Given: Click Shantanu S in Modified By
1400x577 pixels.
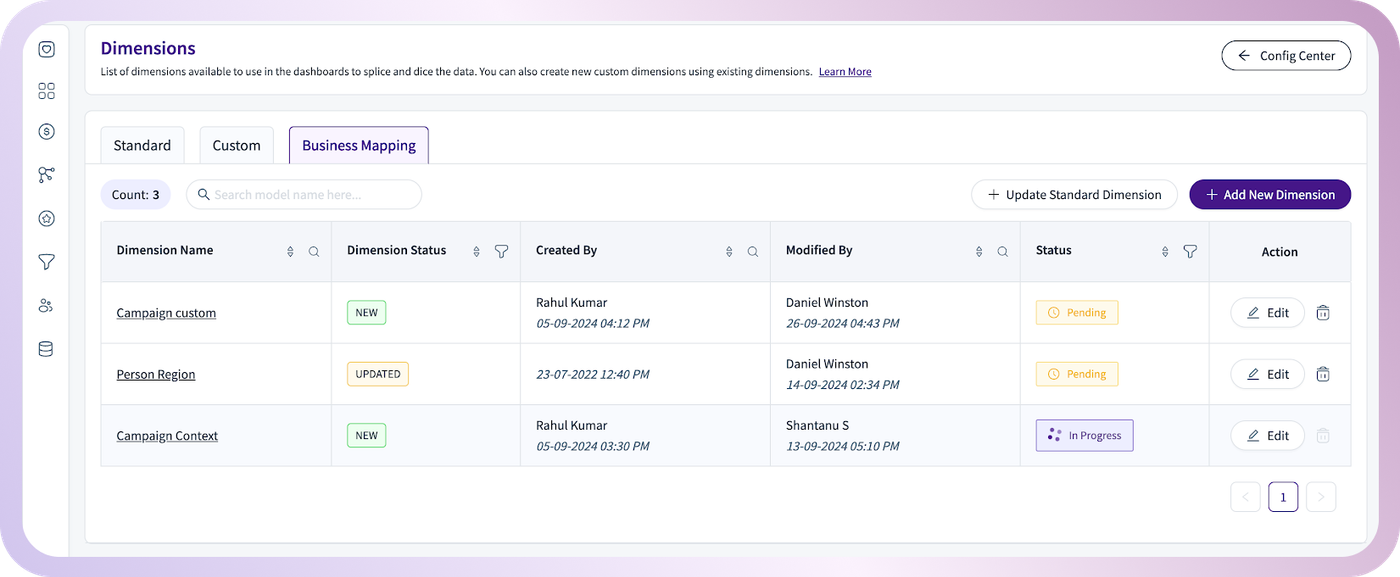Looking at the screenshot, I should pos(817,426).
